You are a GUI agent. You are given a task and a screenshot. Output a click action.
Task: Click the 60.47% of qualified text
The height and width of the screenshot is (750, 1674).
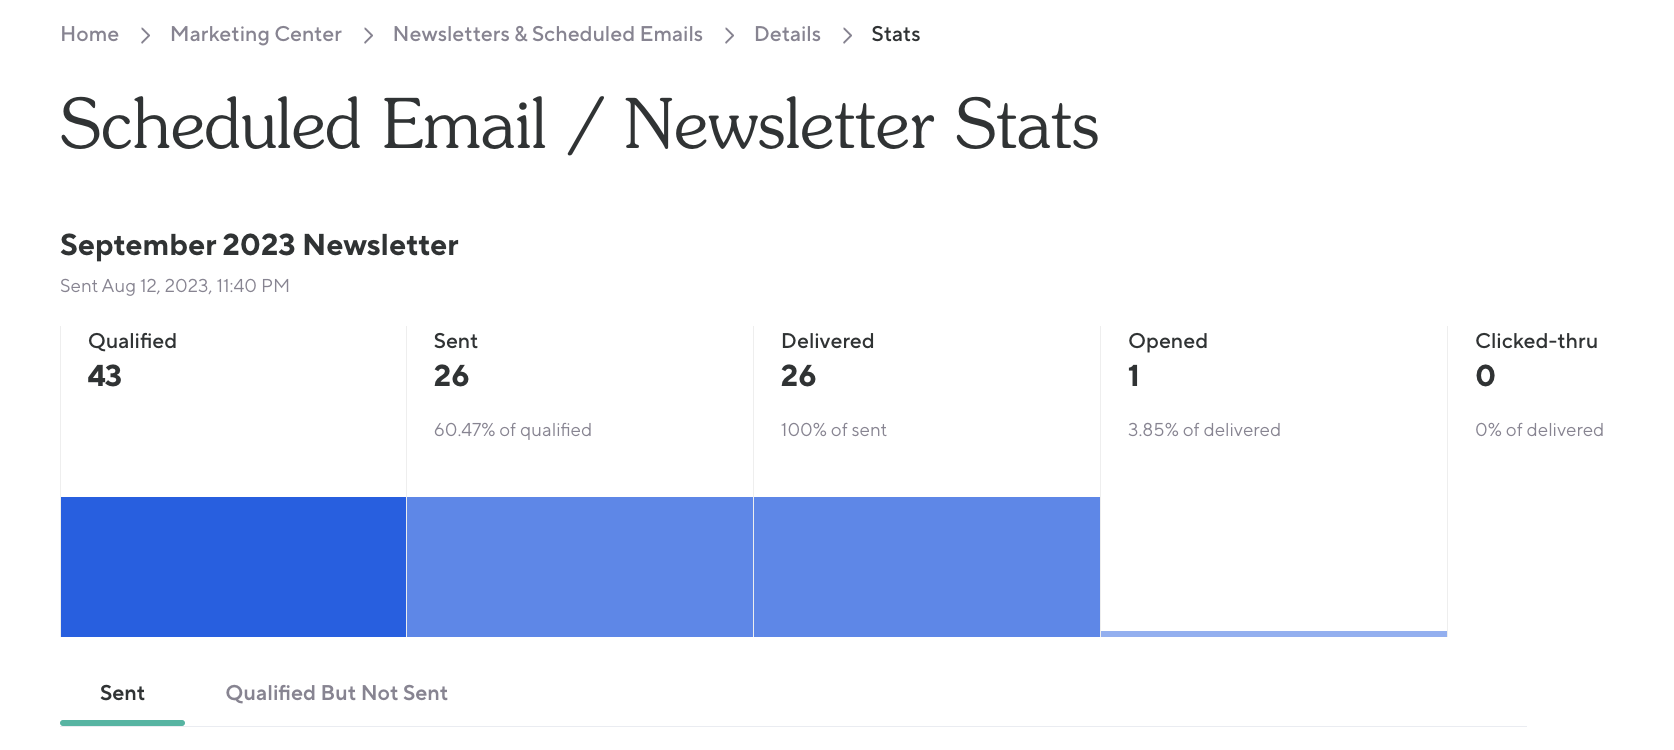click(x=512, y=430)
